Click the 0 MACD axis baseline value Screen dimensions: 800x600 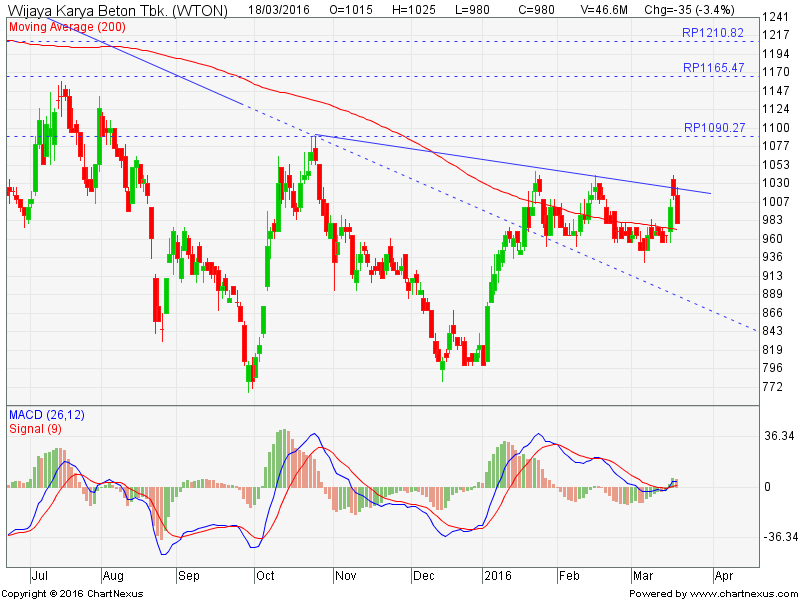(767, 487)
